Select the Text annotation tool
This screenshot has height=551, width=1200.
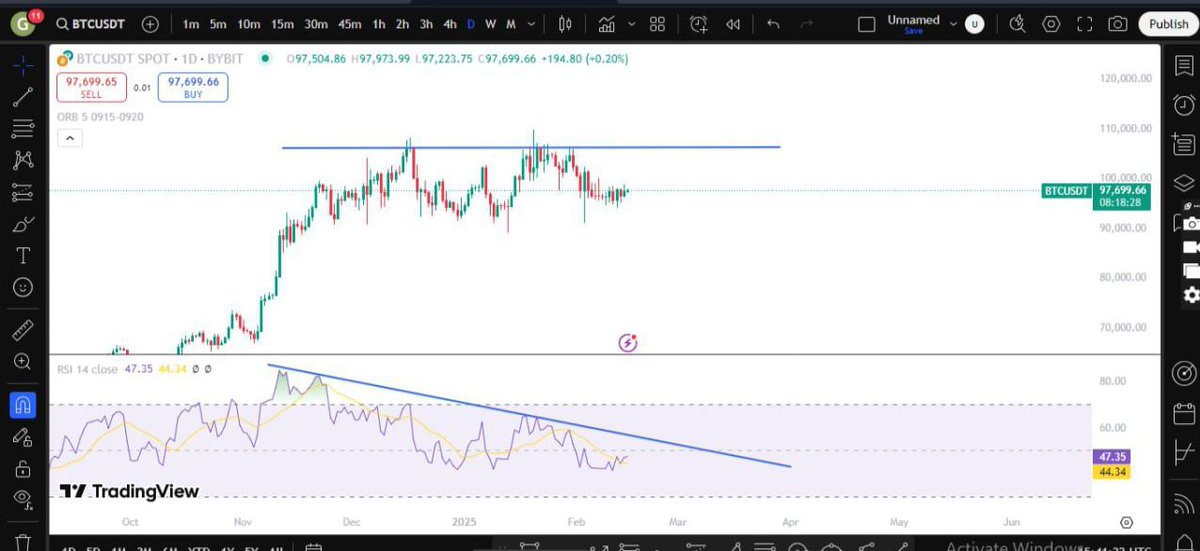(x=23, y=255)
